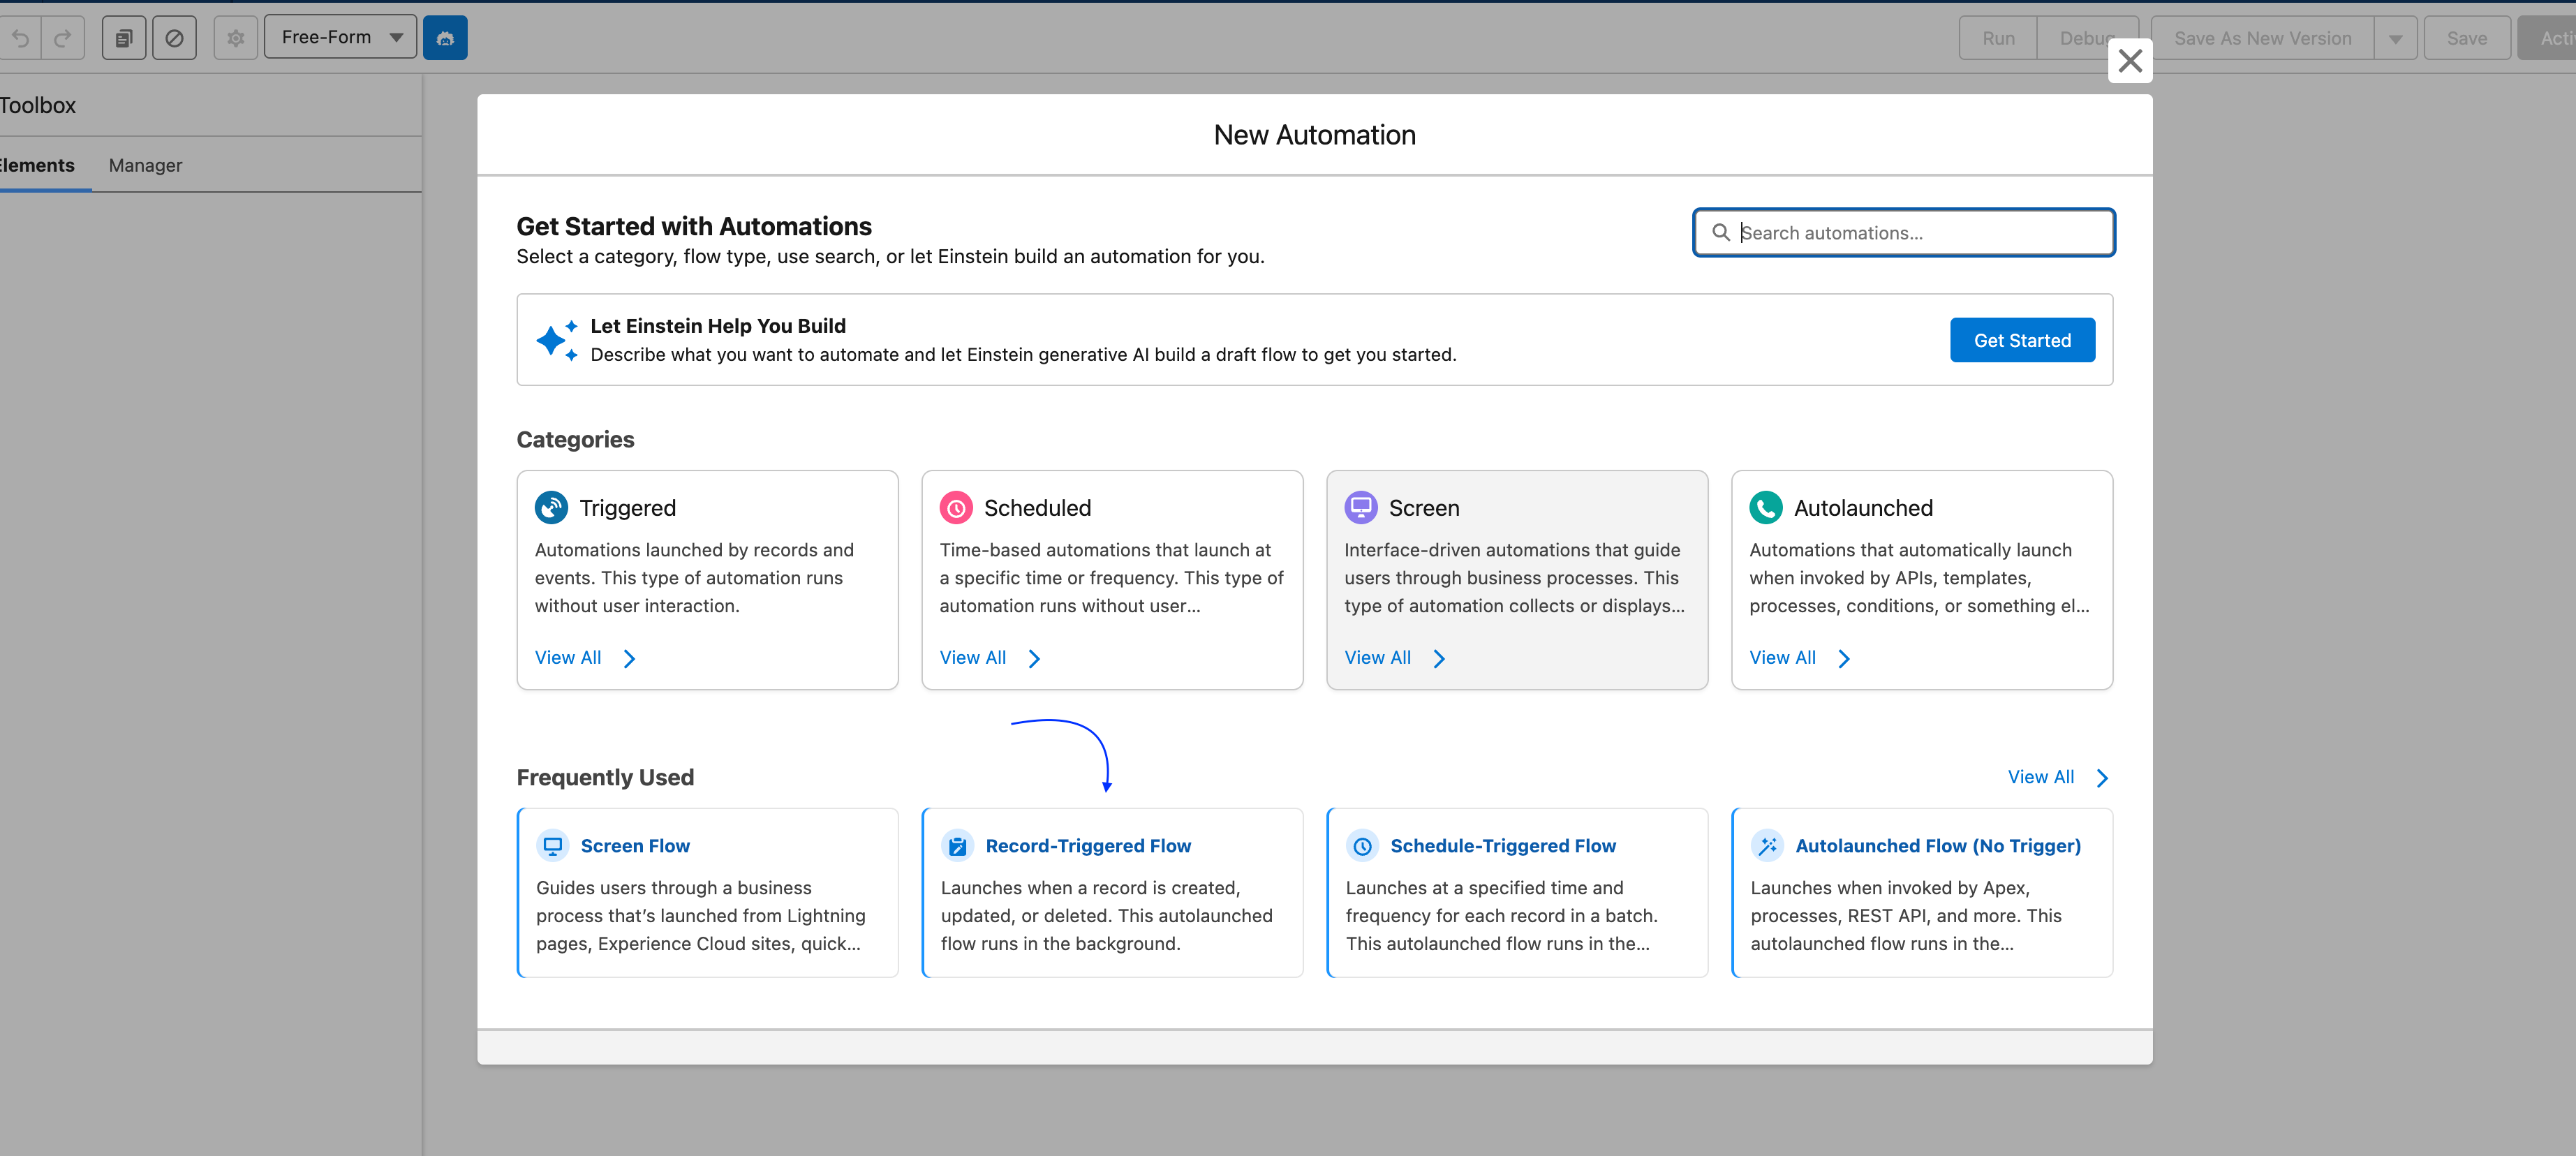The width and height of the screenshot is (2576, 1156).
Task: Click the Scheduled category clock icon
Action: [x=956, y=508]
